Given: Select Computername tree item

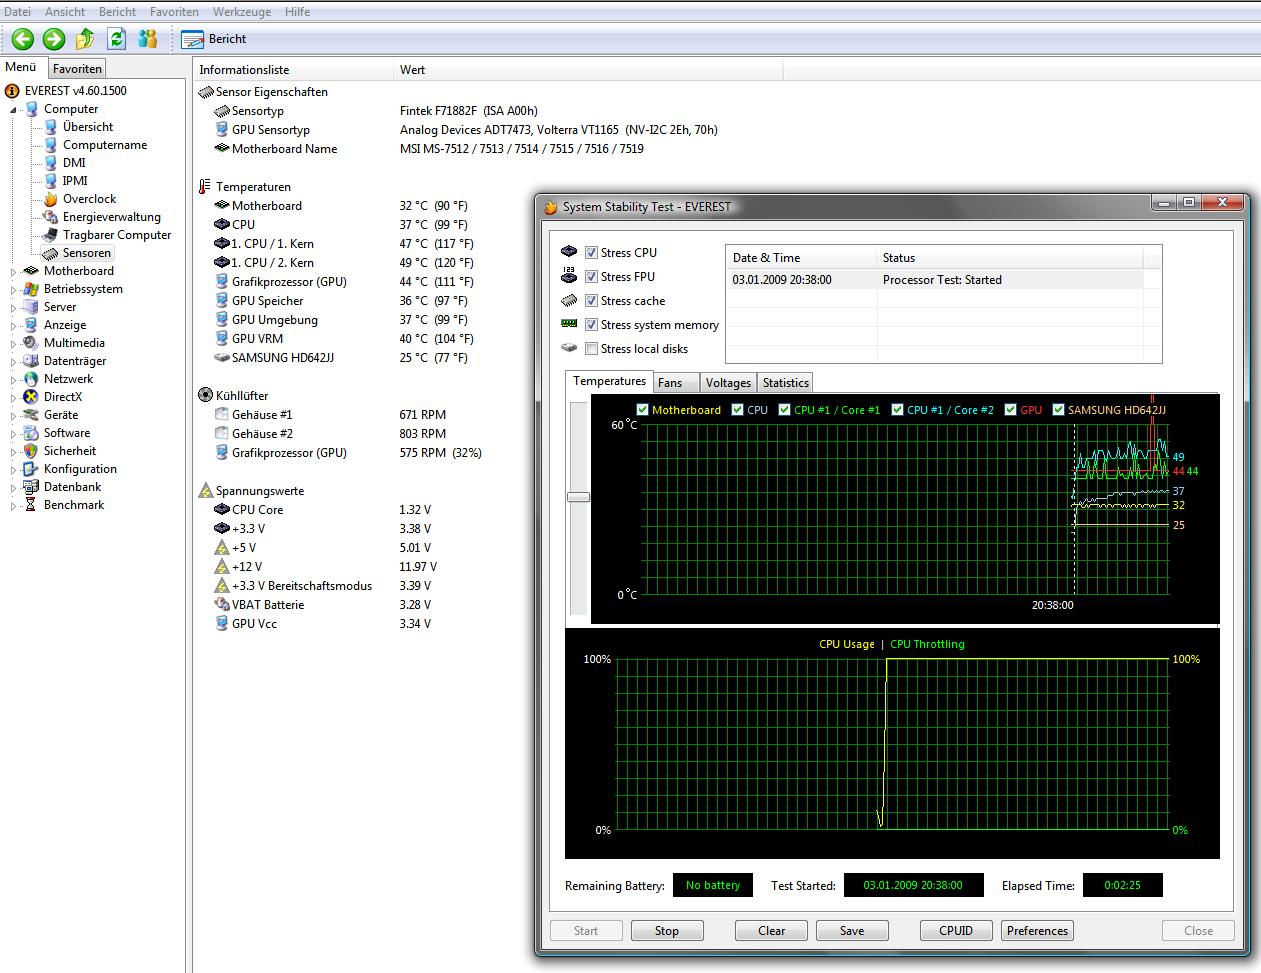Looking at the screenshot, I should (x=105, y=145).
